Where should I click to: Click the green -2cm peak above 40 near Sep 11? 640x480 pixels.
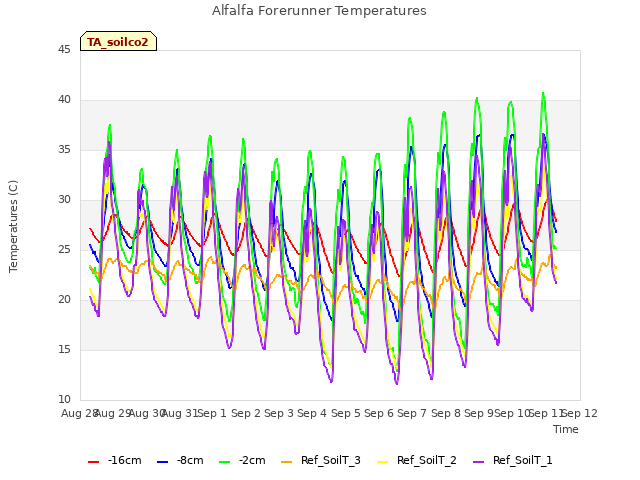(543, 94)
